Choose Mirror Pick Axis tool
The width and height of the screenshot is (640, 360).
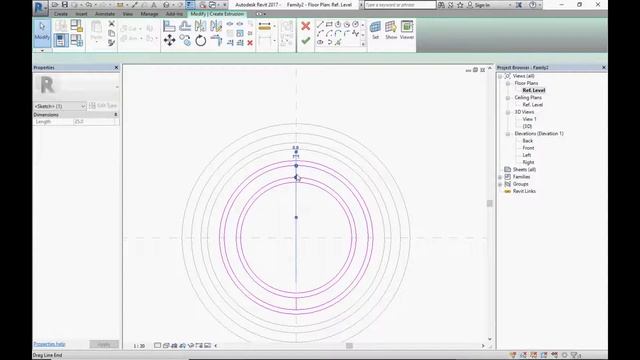coord(200,27)
